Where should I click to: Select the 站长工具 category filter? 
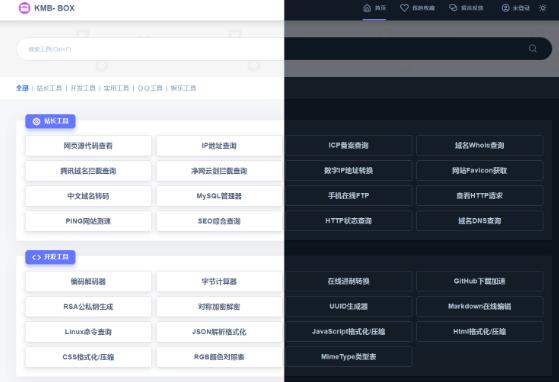click(x=49, y=88)
